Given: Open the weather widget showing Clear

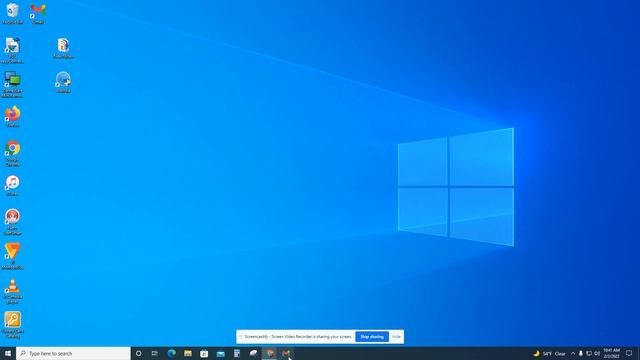Looking at the screenshot, I should (x=549, y=353).
